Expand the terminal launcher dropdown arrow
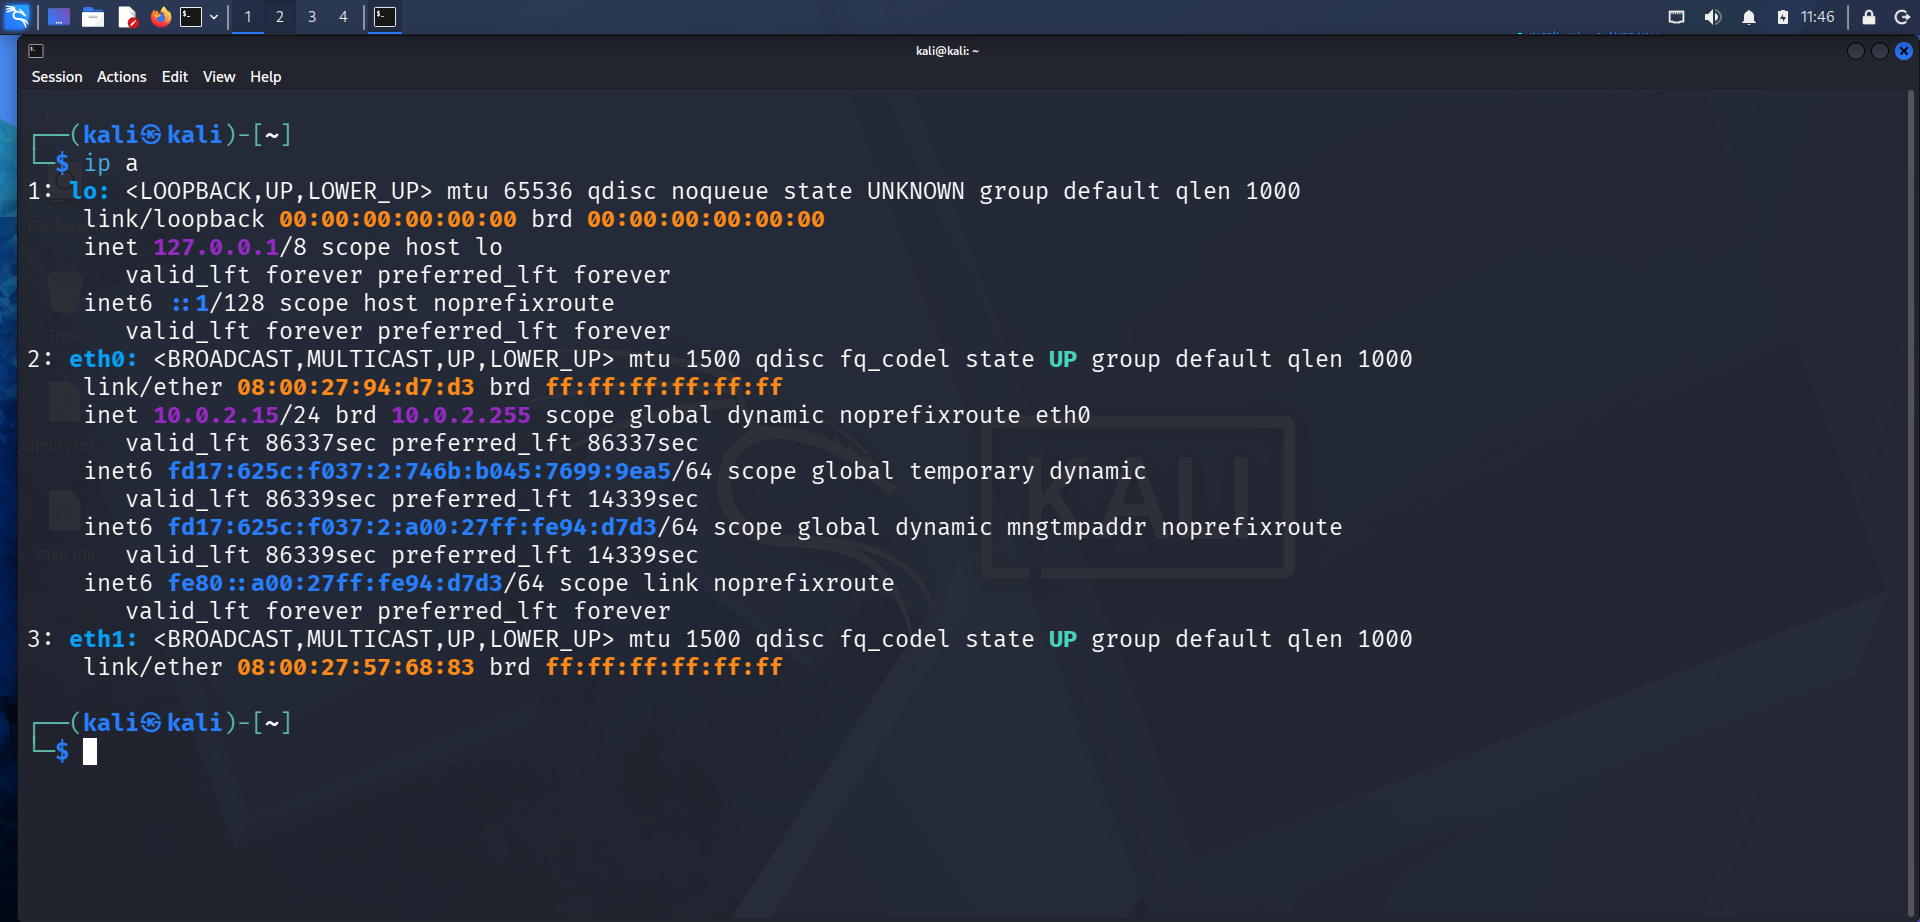The width and height of the screenshot is (1920, 922). pyautogui.click(x=214, y=17)
